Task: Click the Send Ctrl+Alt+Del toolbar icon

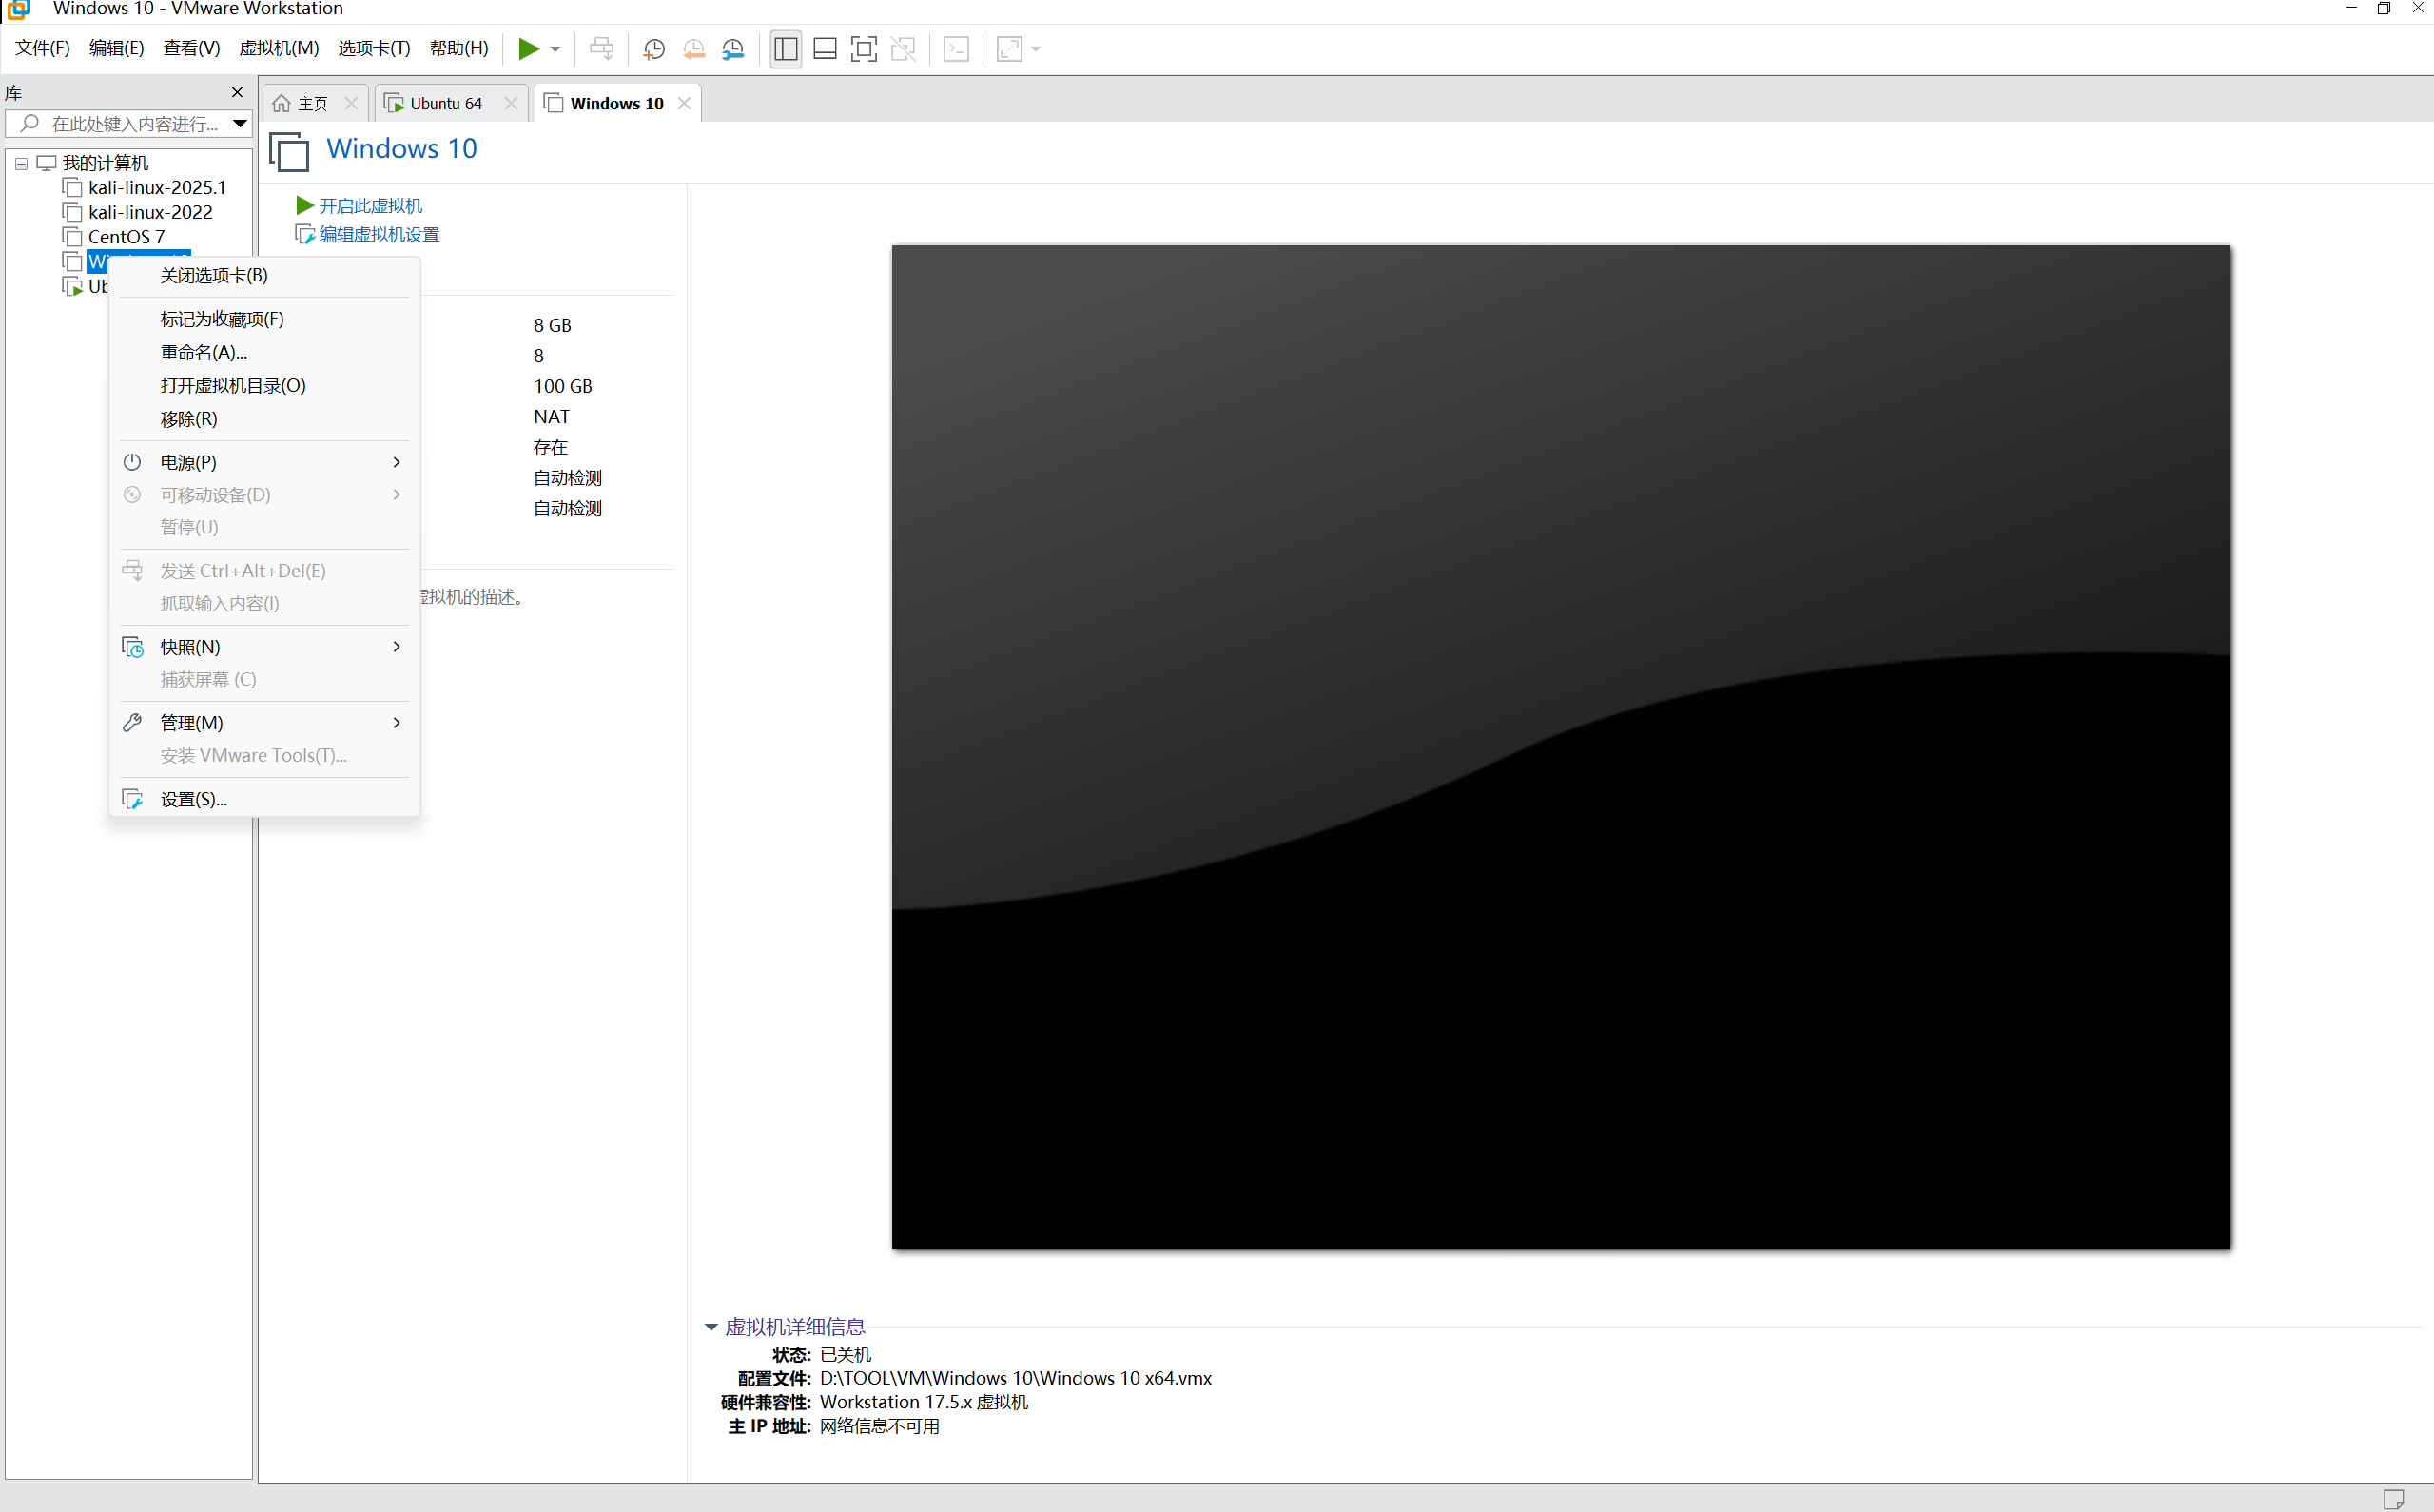Action: [601, 49]
